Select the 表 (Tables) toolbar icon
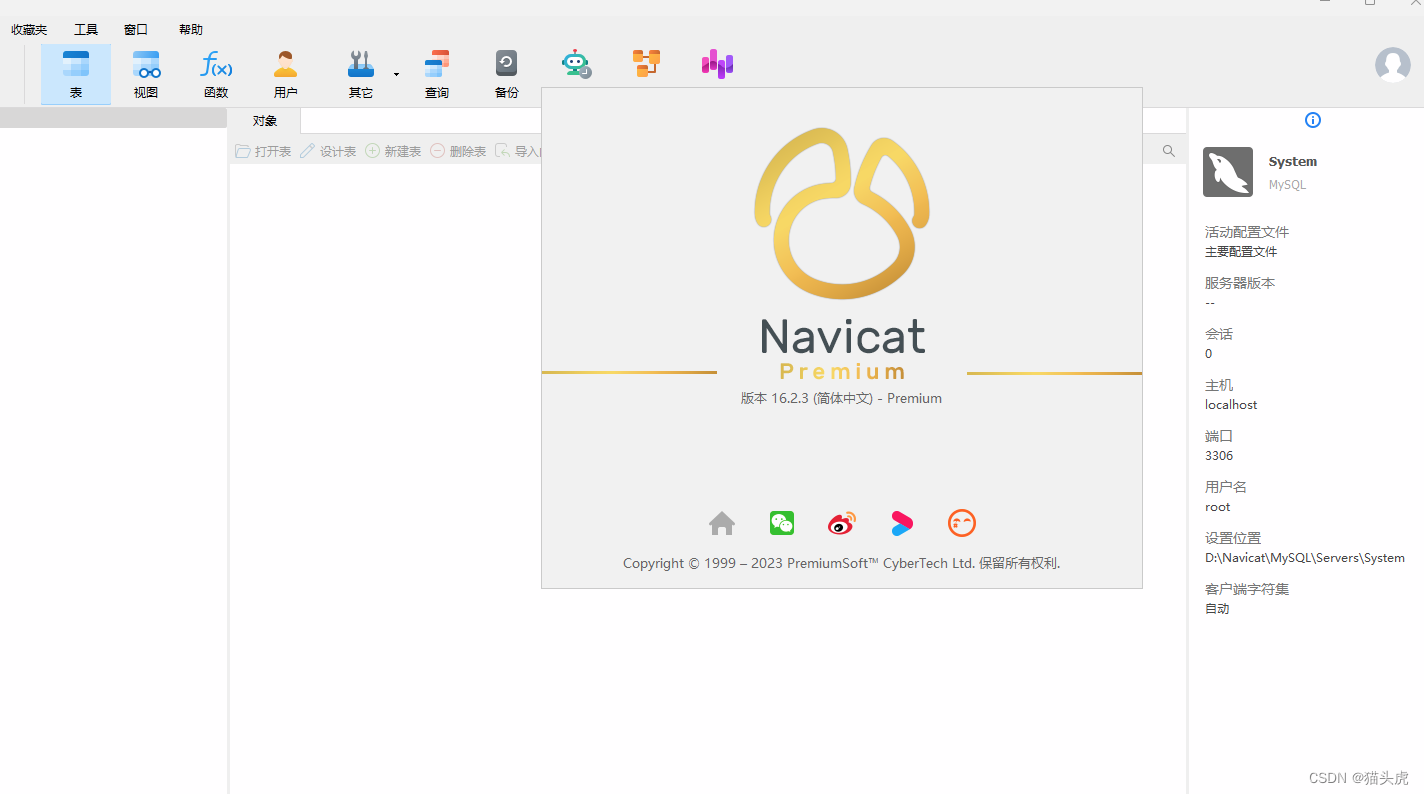Viewport: 1424px width, 794px height. [x=75, y=73]
